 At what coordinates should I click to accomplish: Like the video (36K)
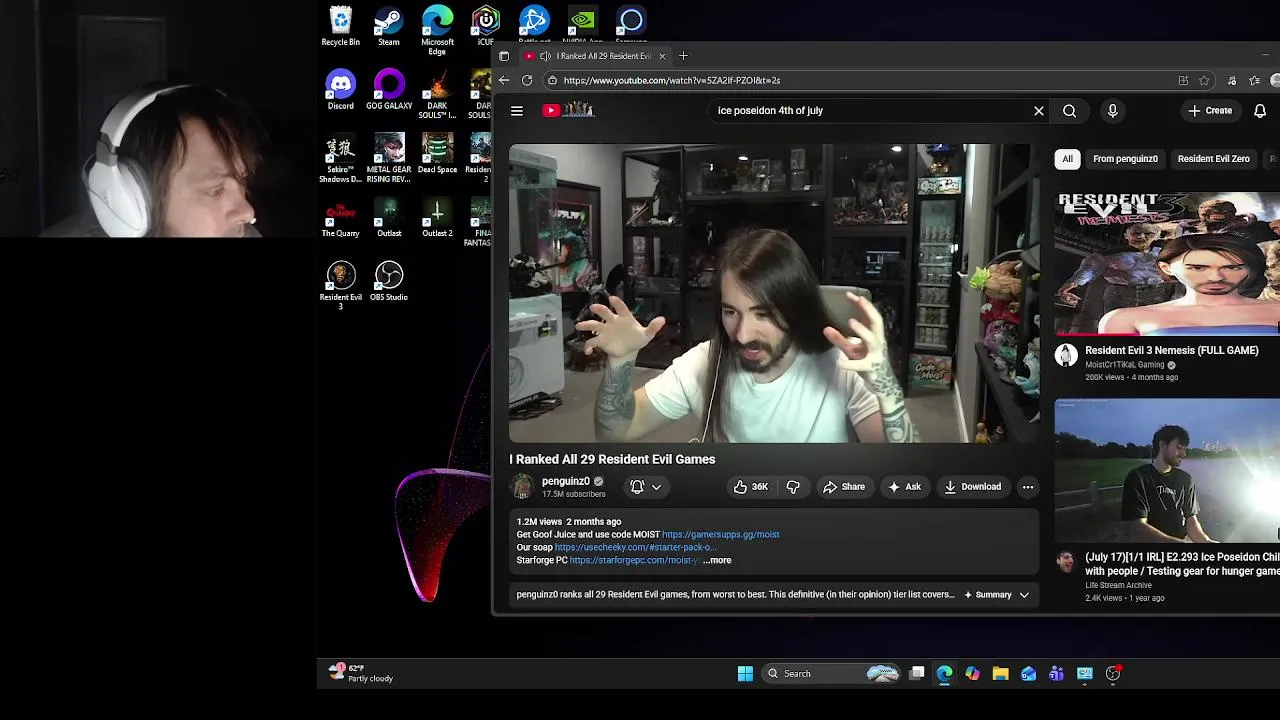[750, 487]
